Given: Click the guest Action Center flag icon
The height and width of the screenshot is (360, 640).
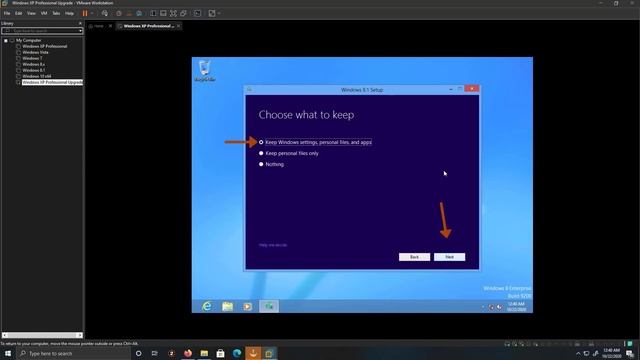Looking at the screenshot, I should [491, 307].
